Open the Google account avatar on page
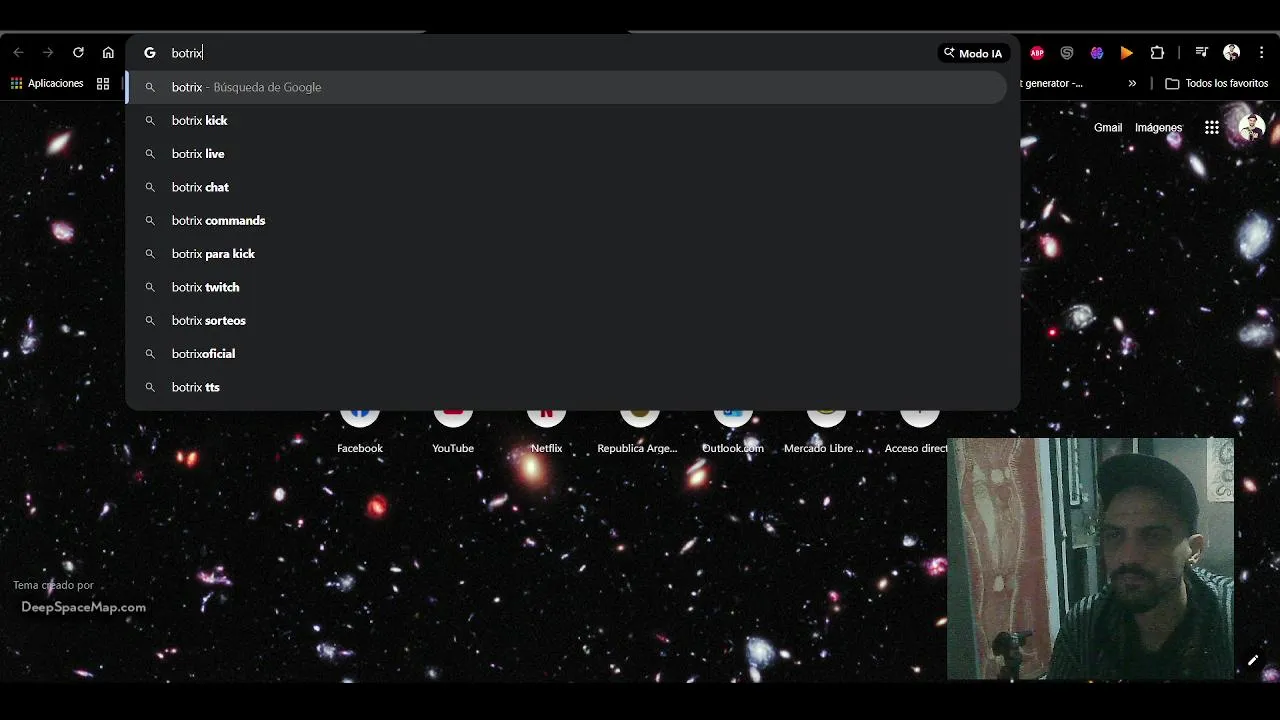 click(x=1251, y=127)
